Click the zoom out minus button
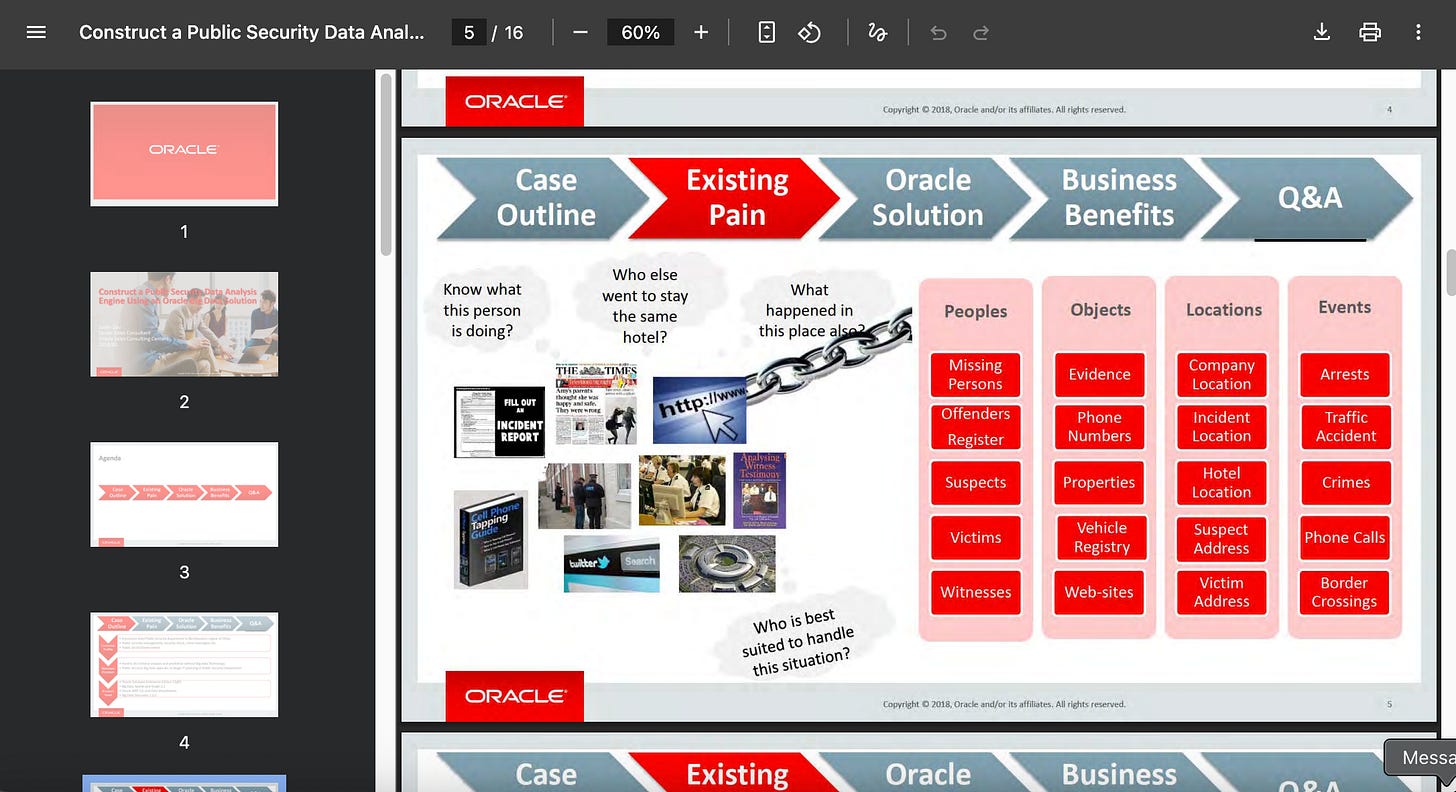The width and height of the screenshot is (1456, 792). click(580, 32)
